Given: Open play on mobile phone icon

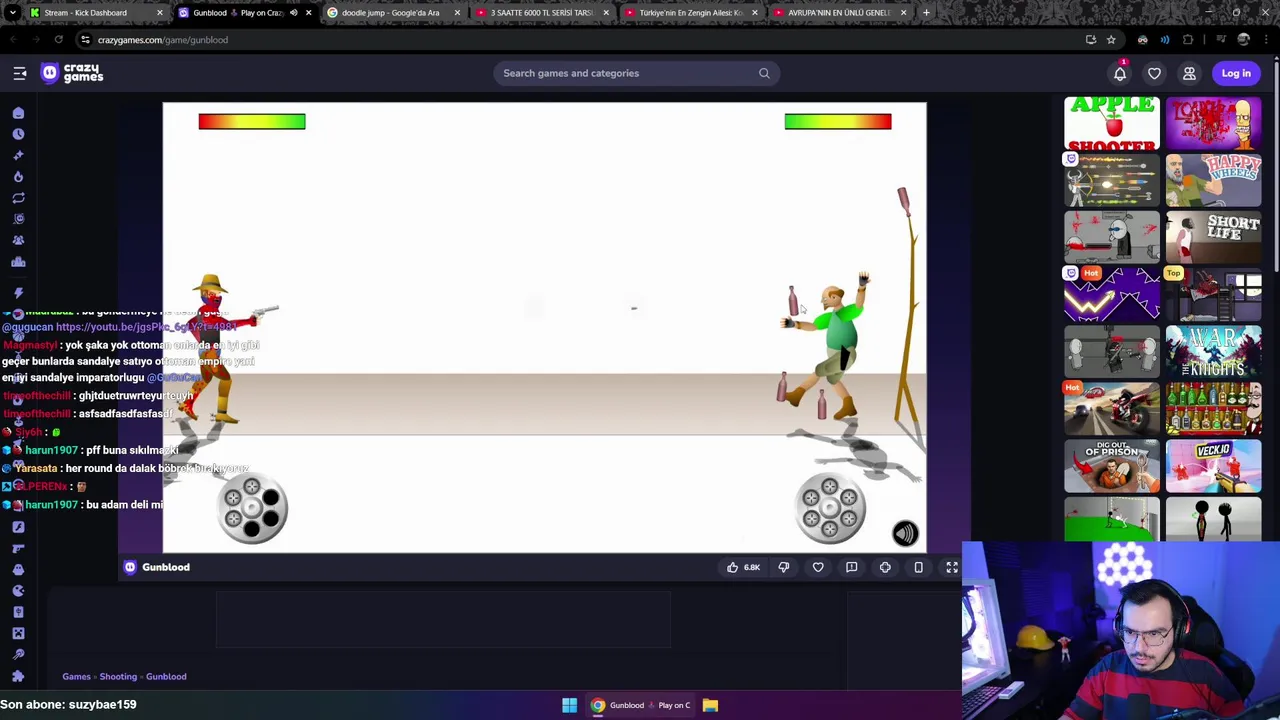Looking at the screenshot, I should tap(918, 567).
